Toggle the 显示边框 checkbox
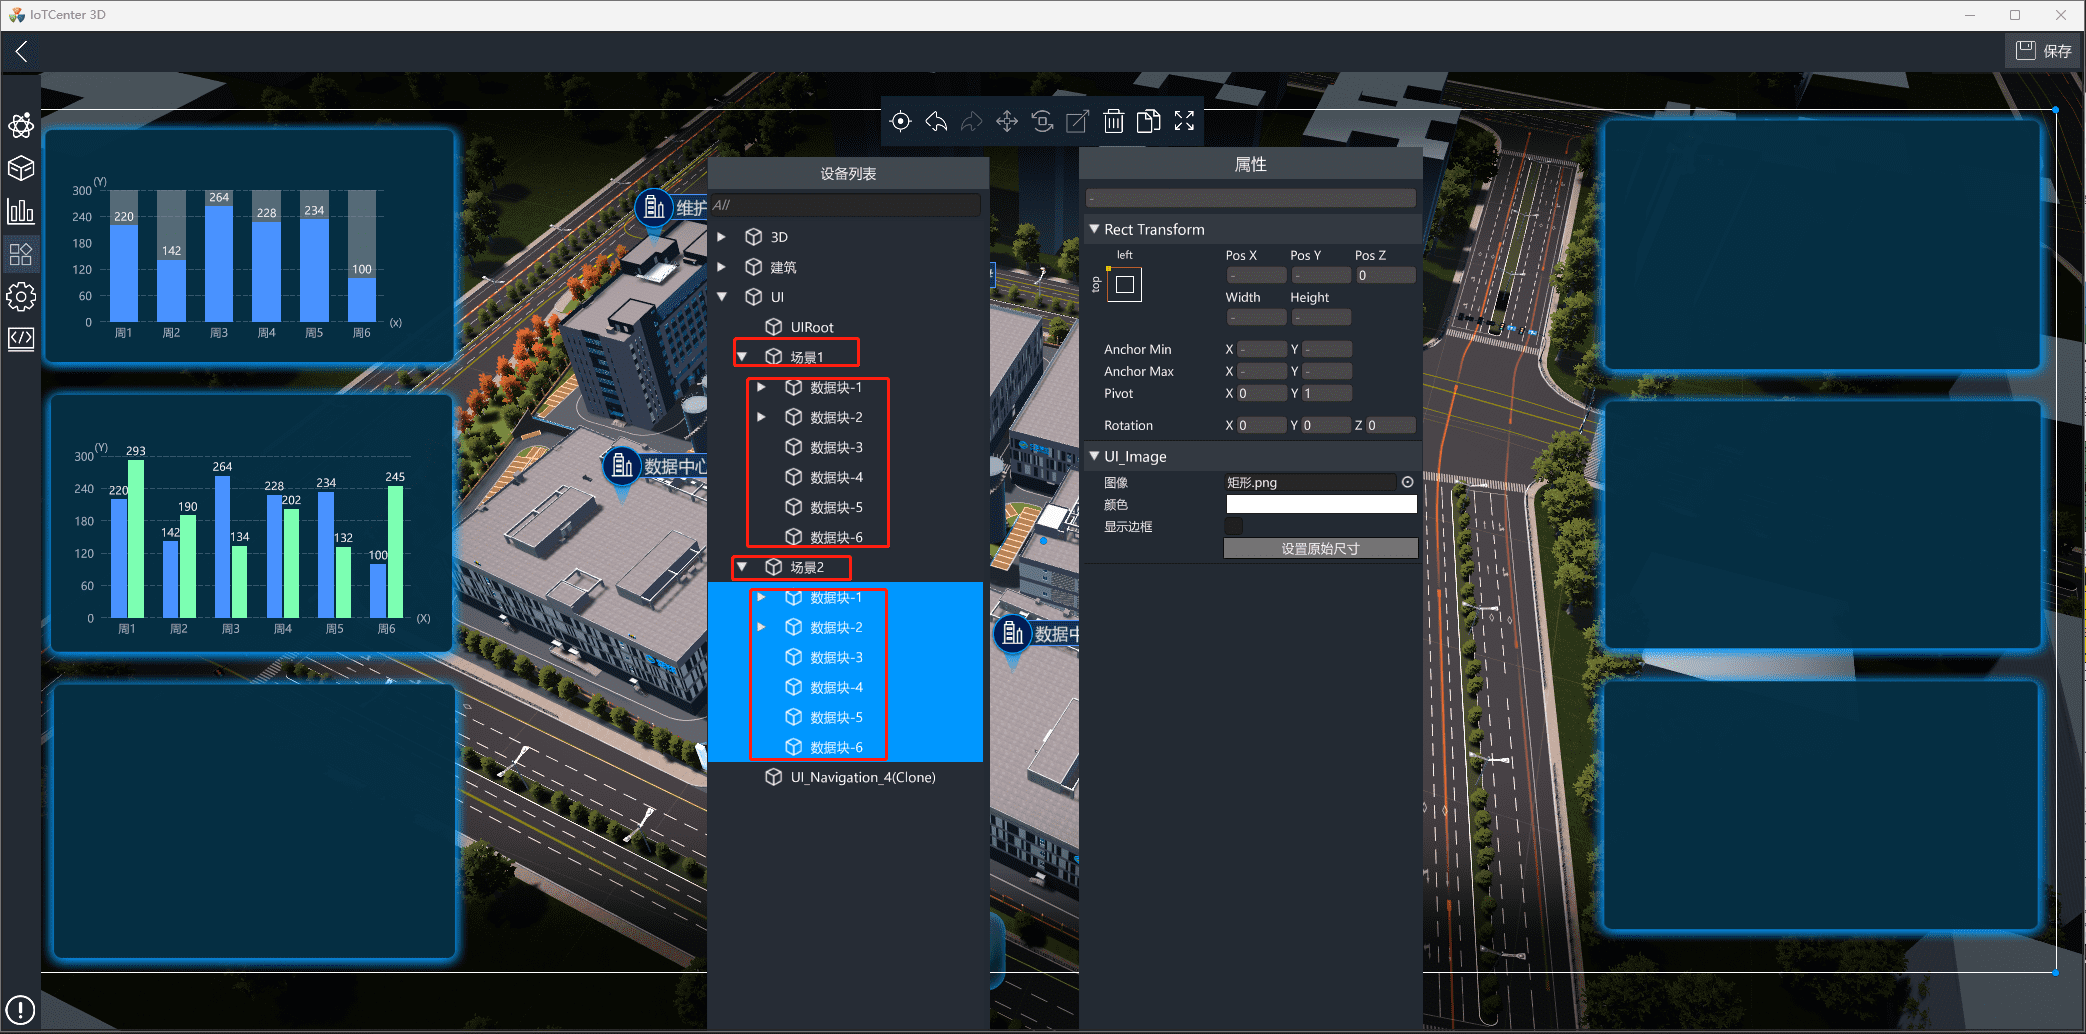 [x=1234, y=527]
